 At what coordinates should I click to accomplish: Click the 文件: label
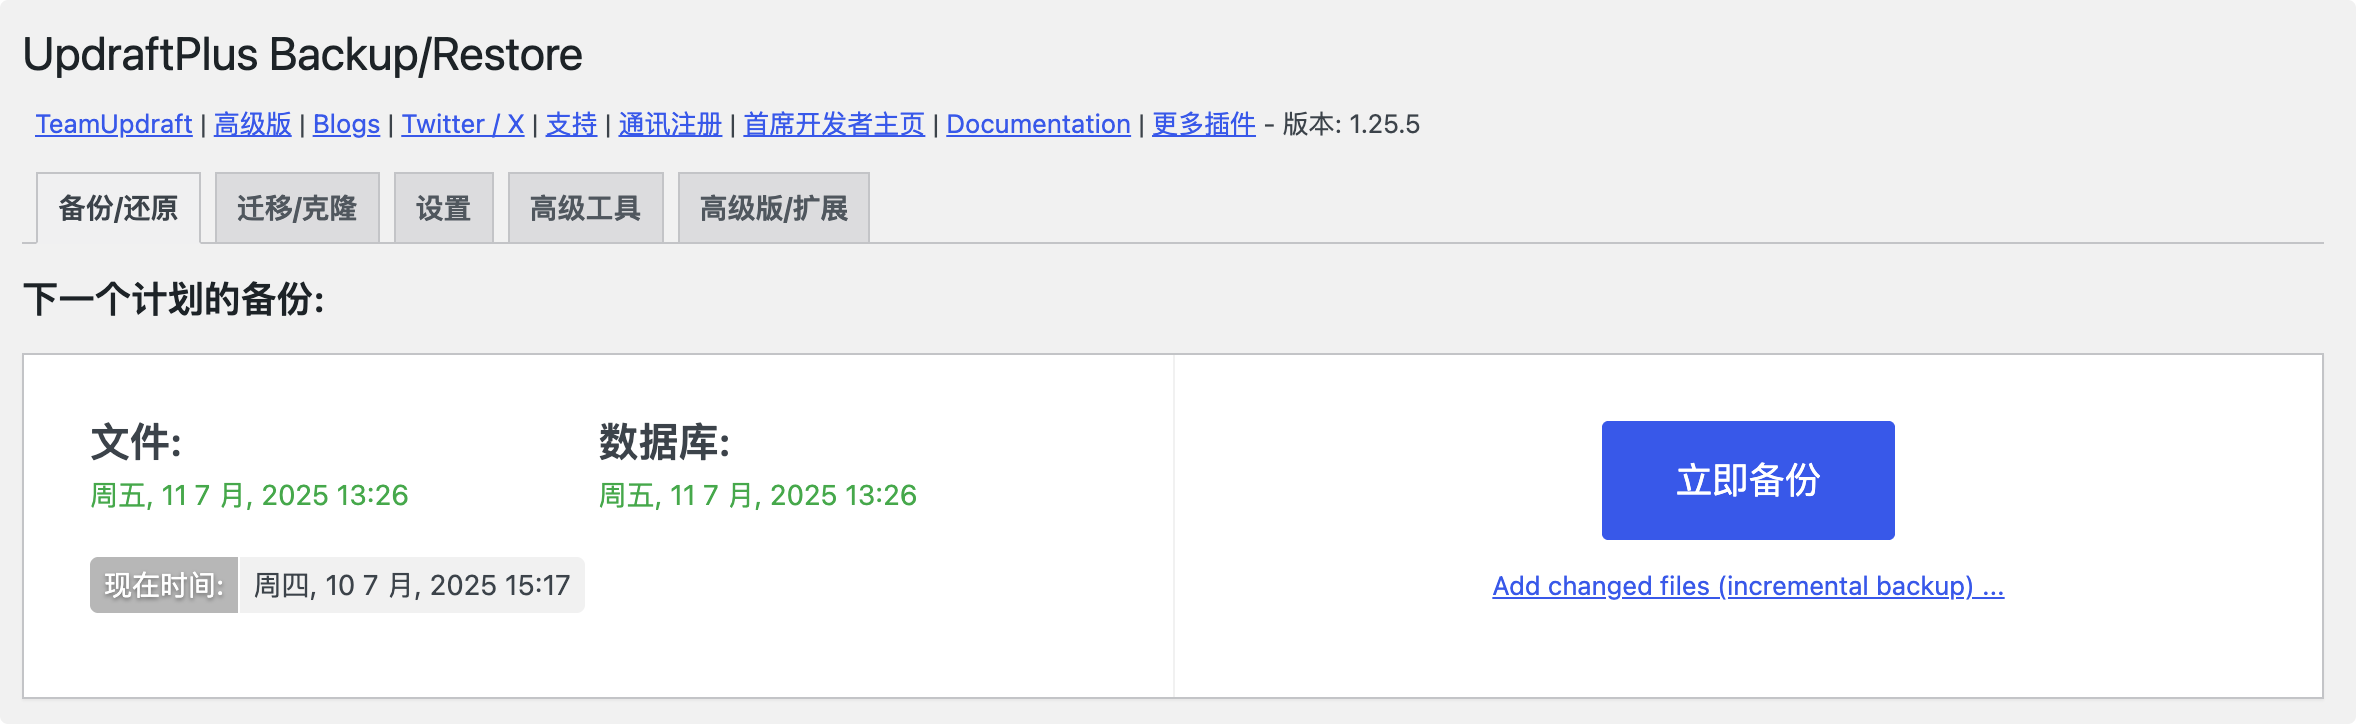136,442
